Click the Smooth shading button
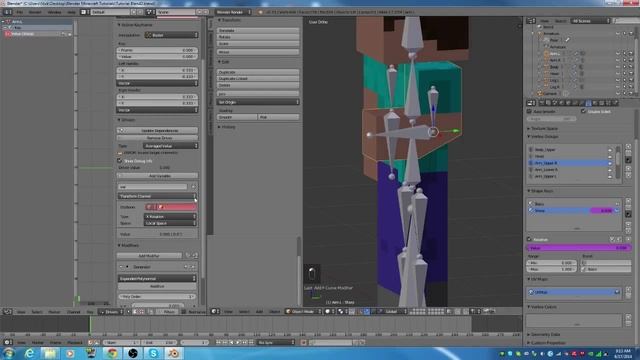The width and height of the screenshot is (640, 360). [x=237, y=117]
